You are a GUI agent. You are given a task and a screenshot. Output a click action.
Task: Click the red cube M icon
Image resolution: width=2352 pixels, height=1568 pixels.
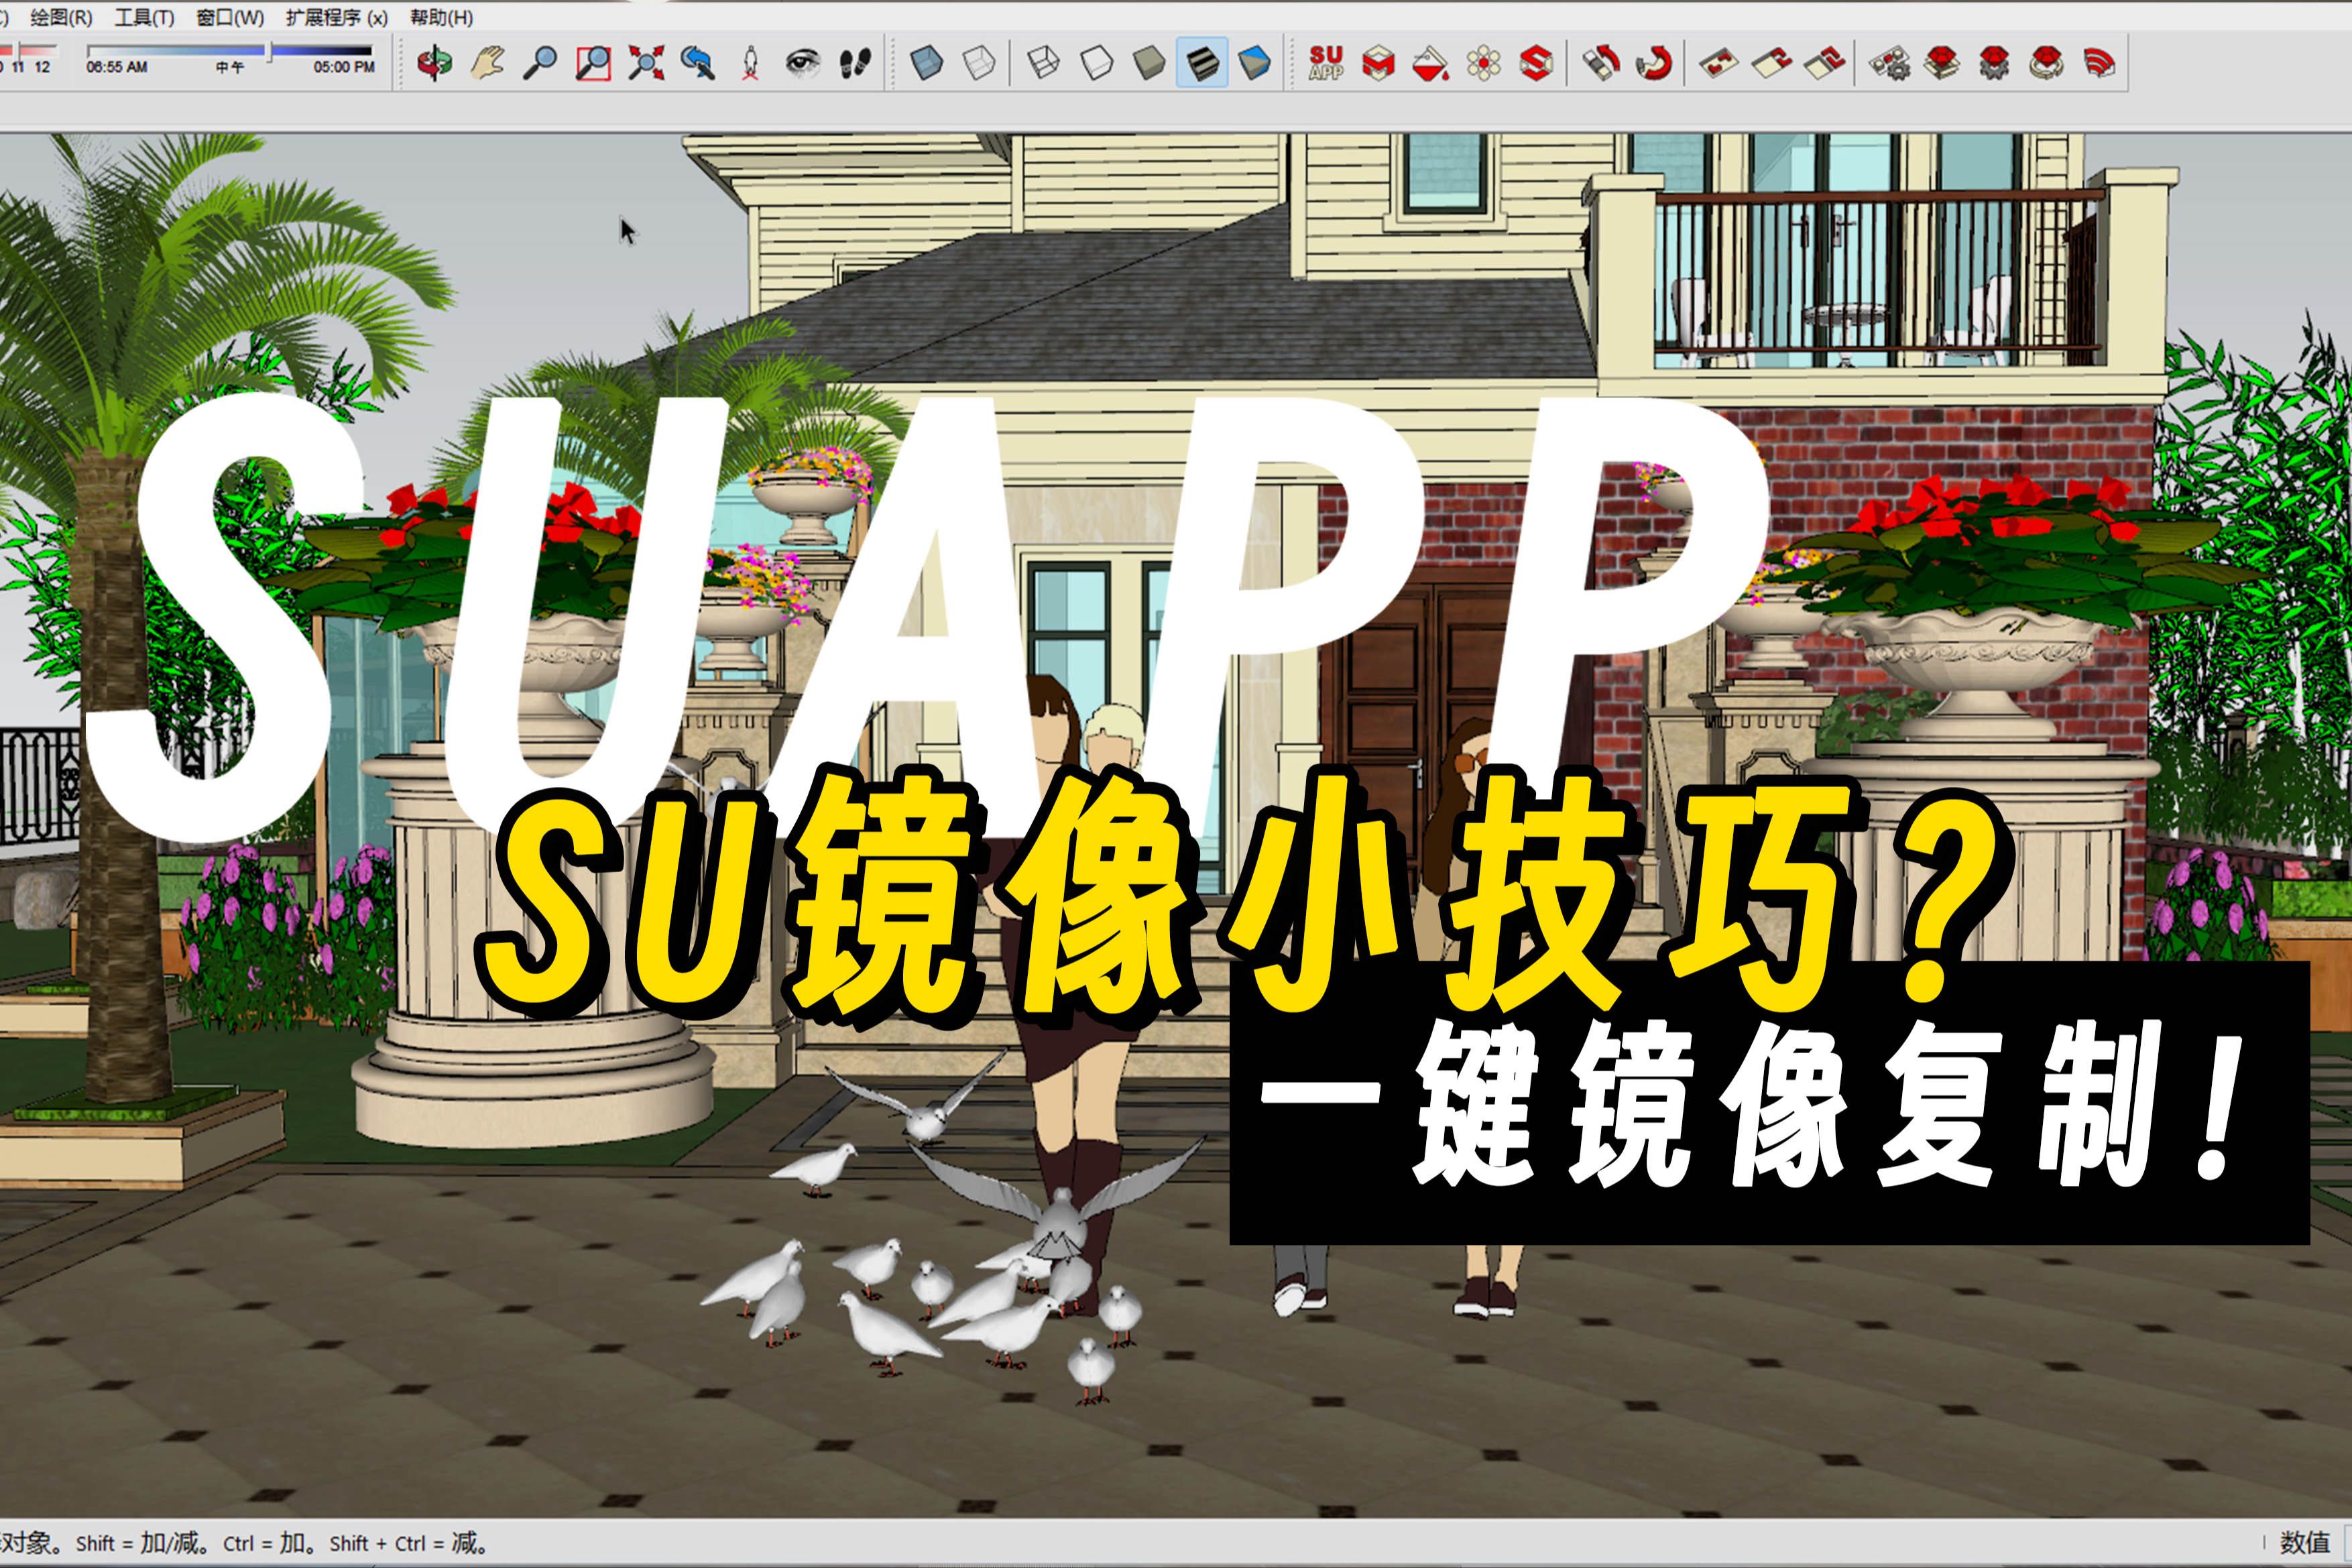(1378, 64)
